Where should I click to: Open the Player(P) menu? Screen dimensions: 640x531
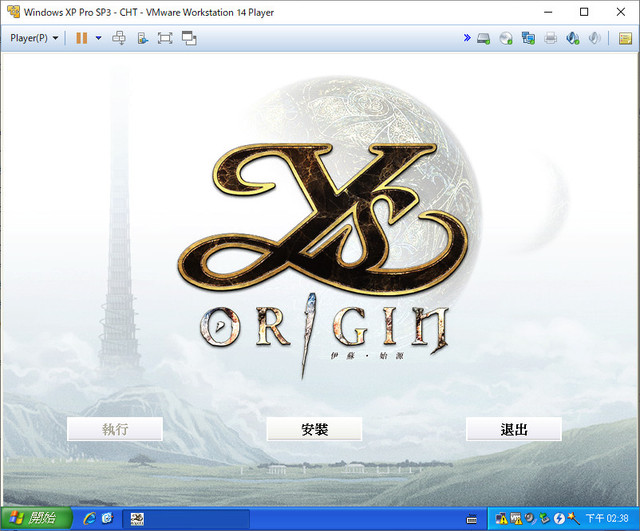(x=34, y=38)
